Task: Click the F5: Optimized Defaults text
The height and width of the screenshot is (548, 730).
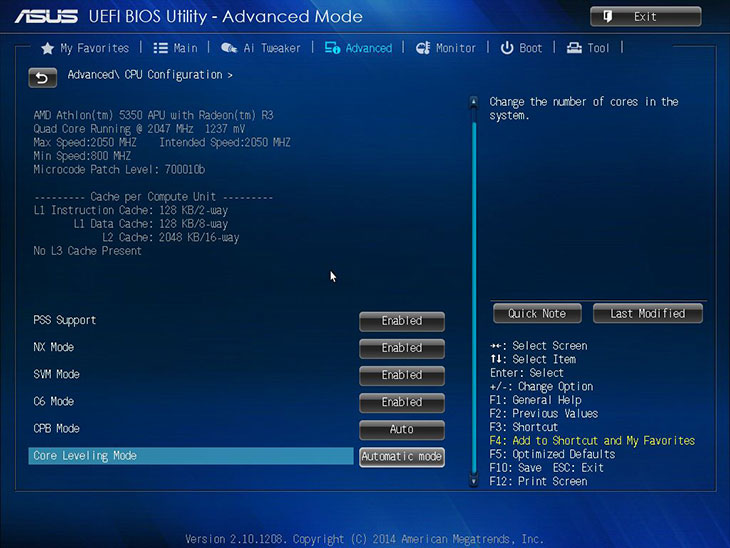Action: pos(552,454)
